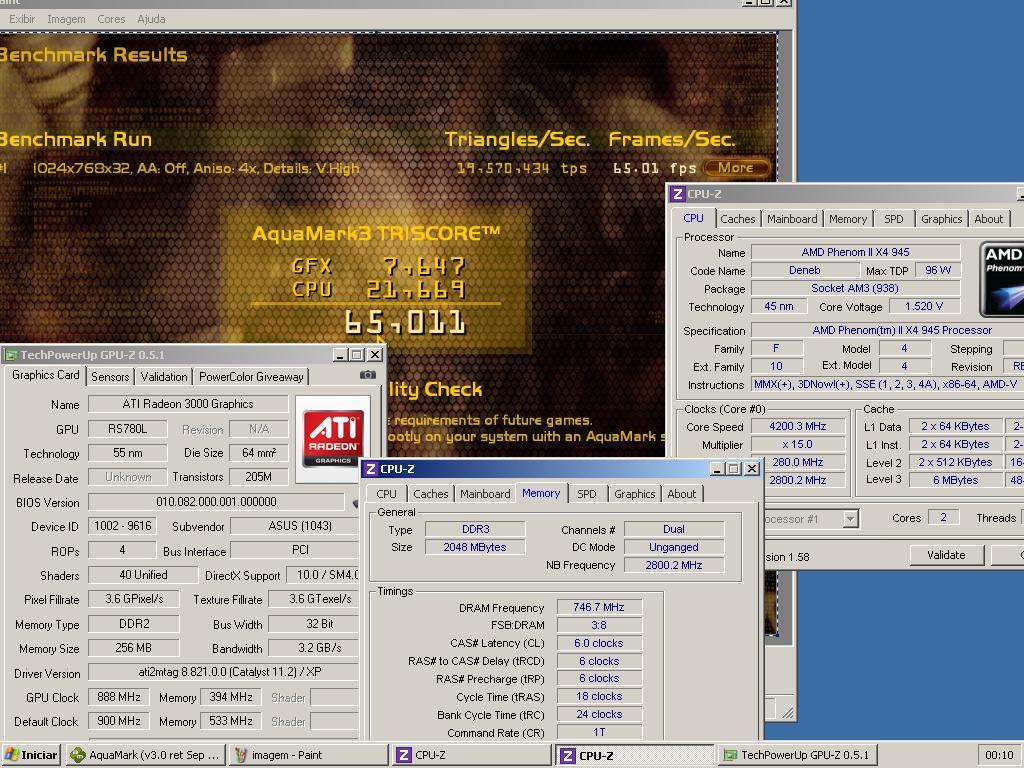Open the Validation tab in GPU-Z

click(164, 377)
